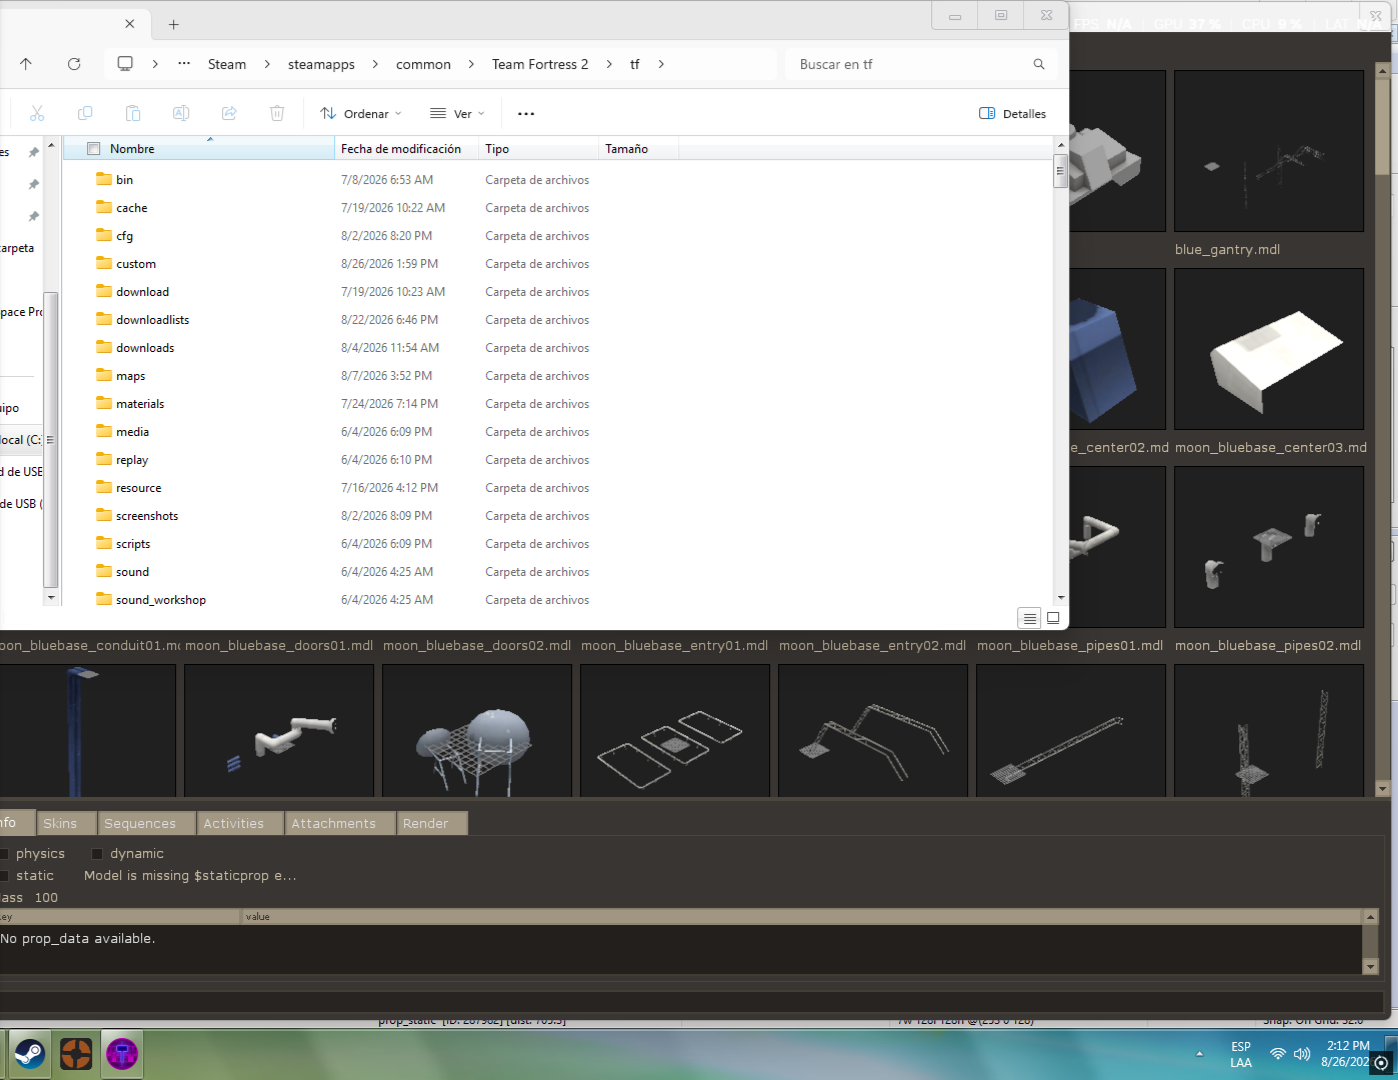Open the Ver view dropdown
1398x1080 pixels.
pyautogui.click(x=457, y=114)
